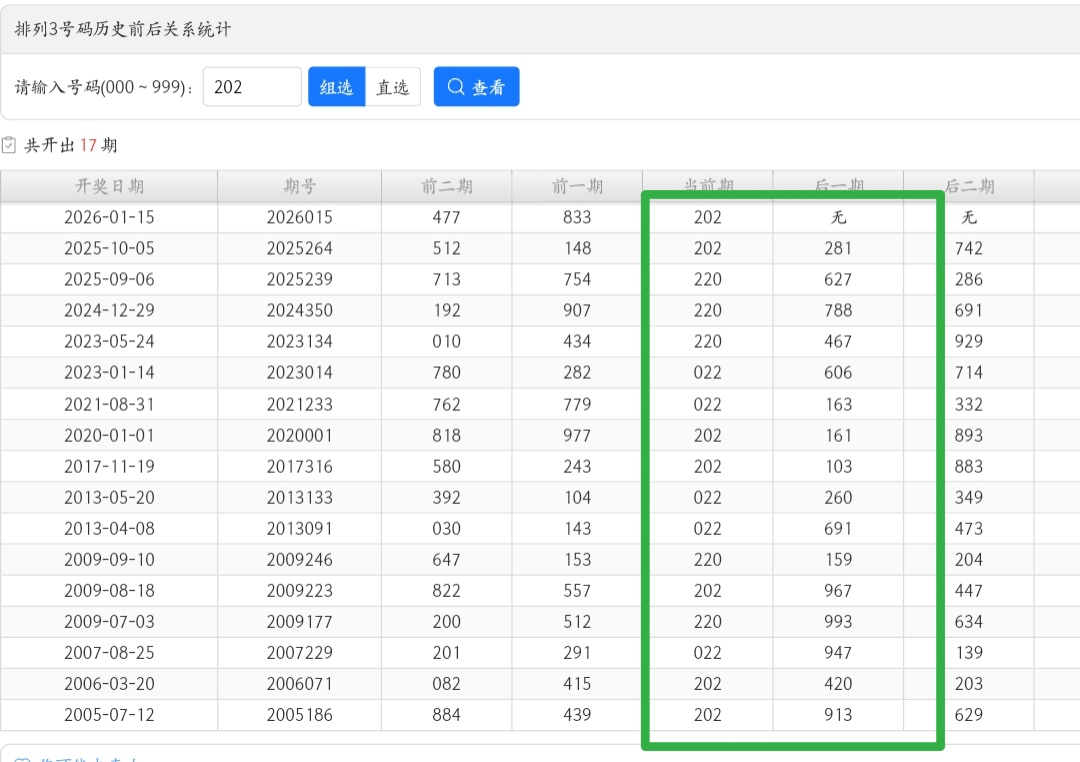Click the clipboard check icon beside 共开出
Image resolution: width=1080 pixels, height=762 pixels.
pyautogui.click(x=9, y=145)
